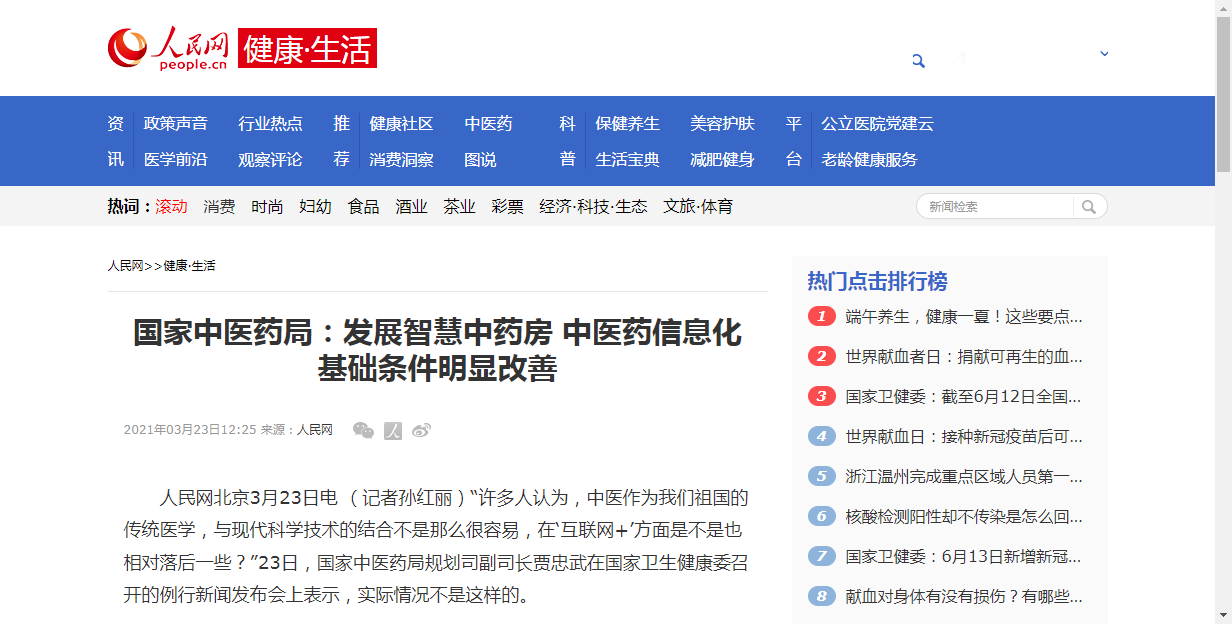Viewport: 1232px width, 624px height.
Task: Share article via WeChat icon
Action: click(363, 430)
